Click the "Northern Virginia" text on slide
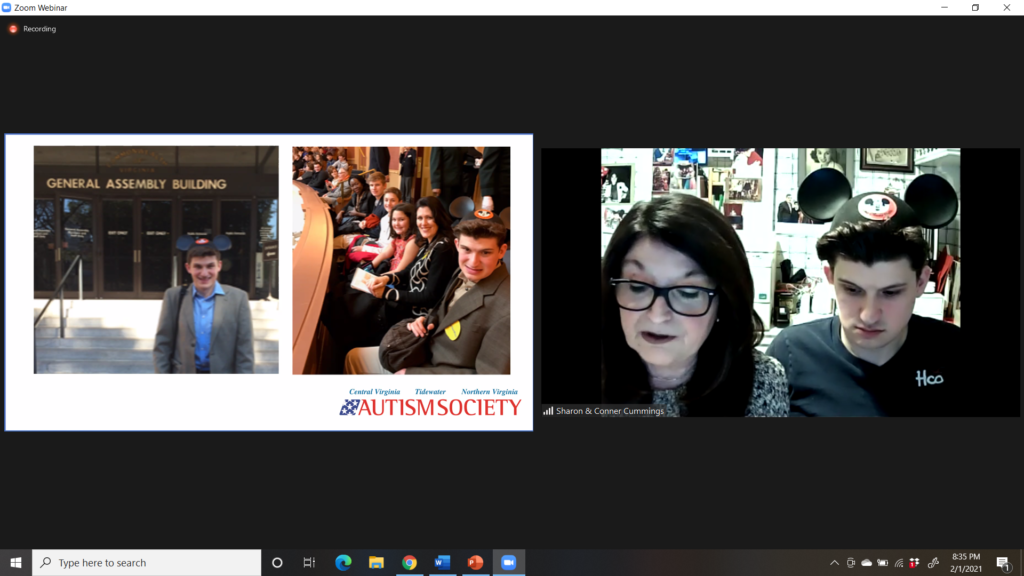 (489, 392)
